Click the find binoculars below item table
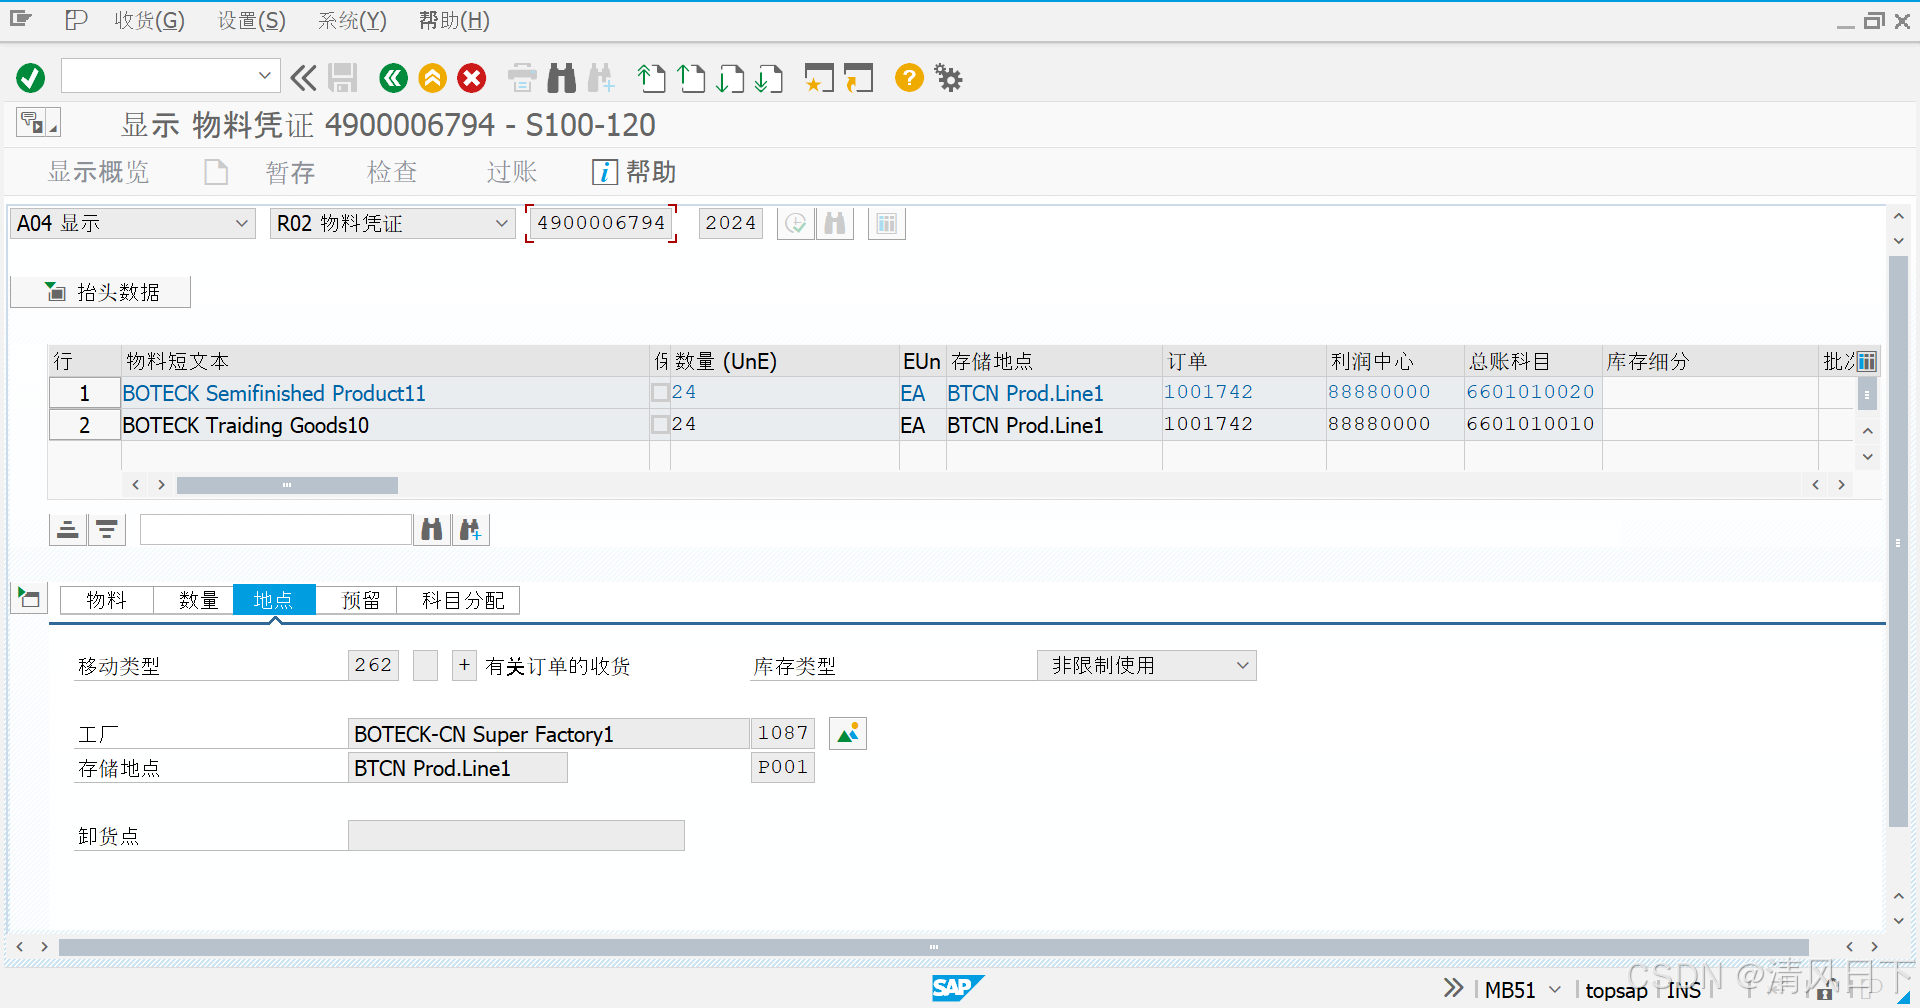The image size is (1920, 1008). pos(432,529)
